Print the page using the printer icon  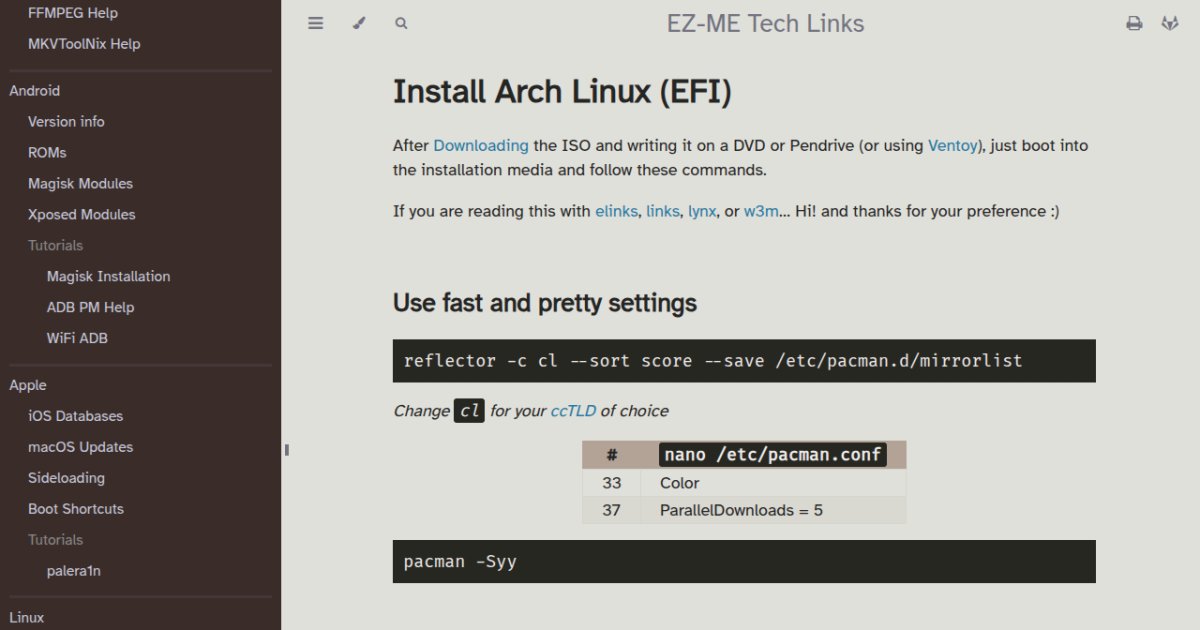coord(1134,22)
